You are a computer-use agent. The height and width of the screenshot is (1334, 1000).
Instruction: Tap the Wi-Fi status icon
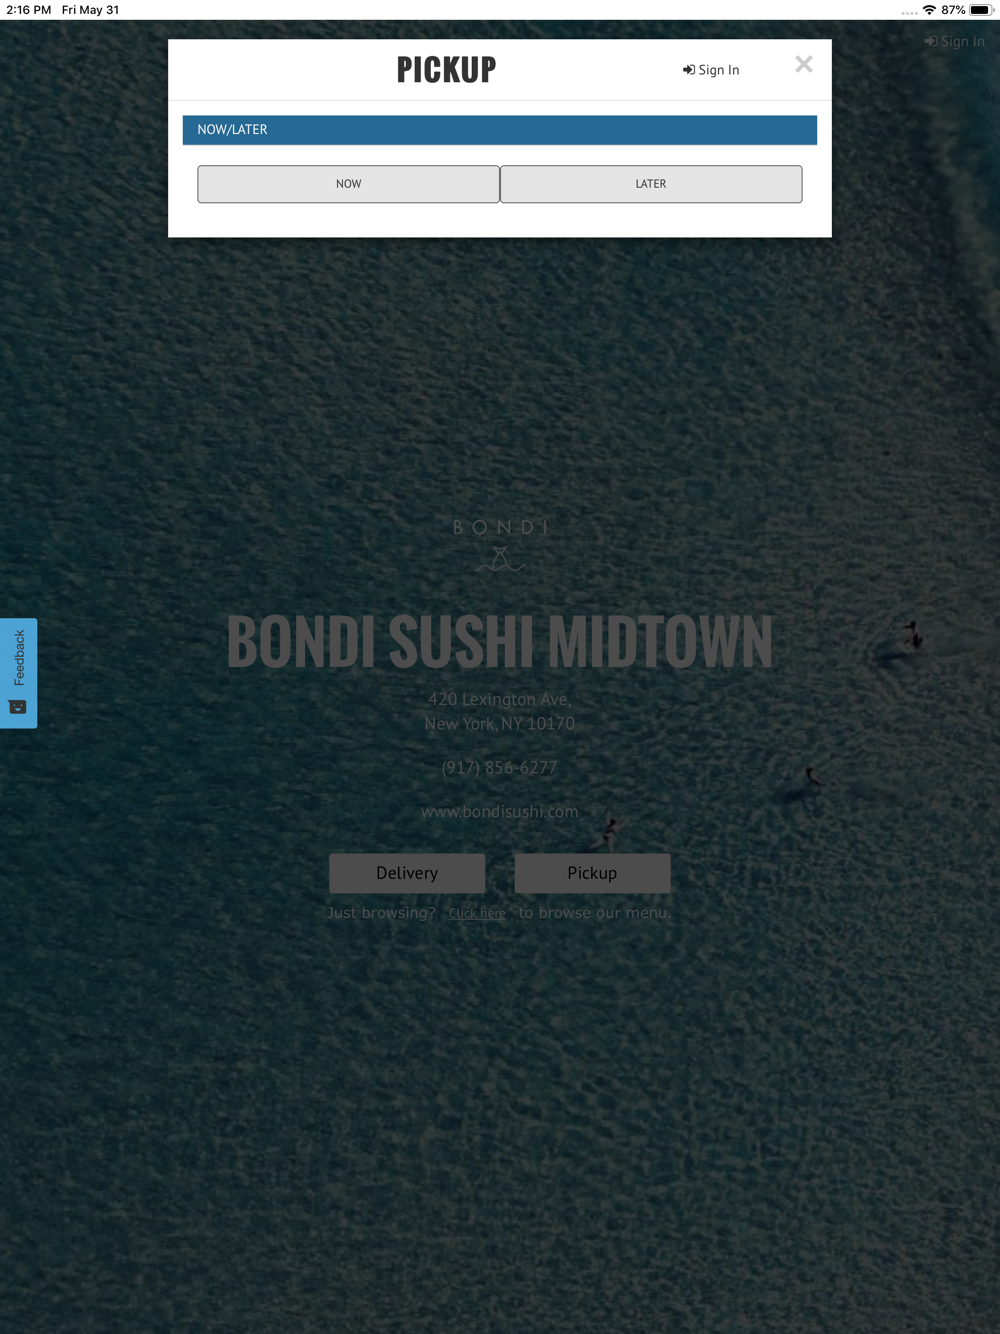click(x=929, y=10)
